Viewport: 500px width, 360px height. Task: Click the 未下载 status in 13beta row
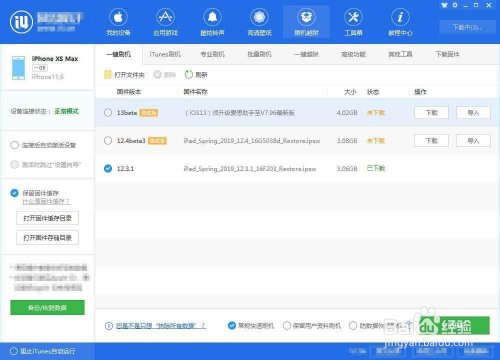pyautogui.click(x=376, y=113)
